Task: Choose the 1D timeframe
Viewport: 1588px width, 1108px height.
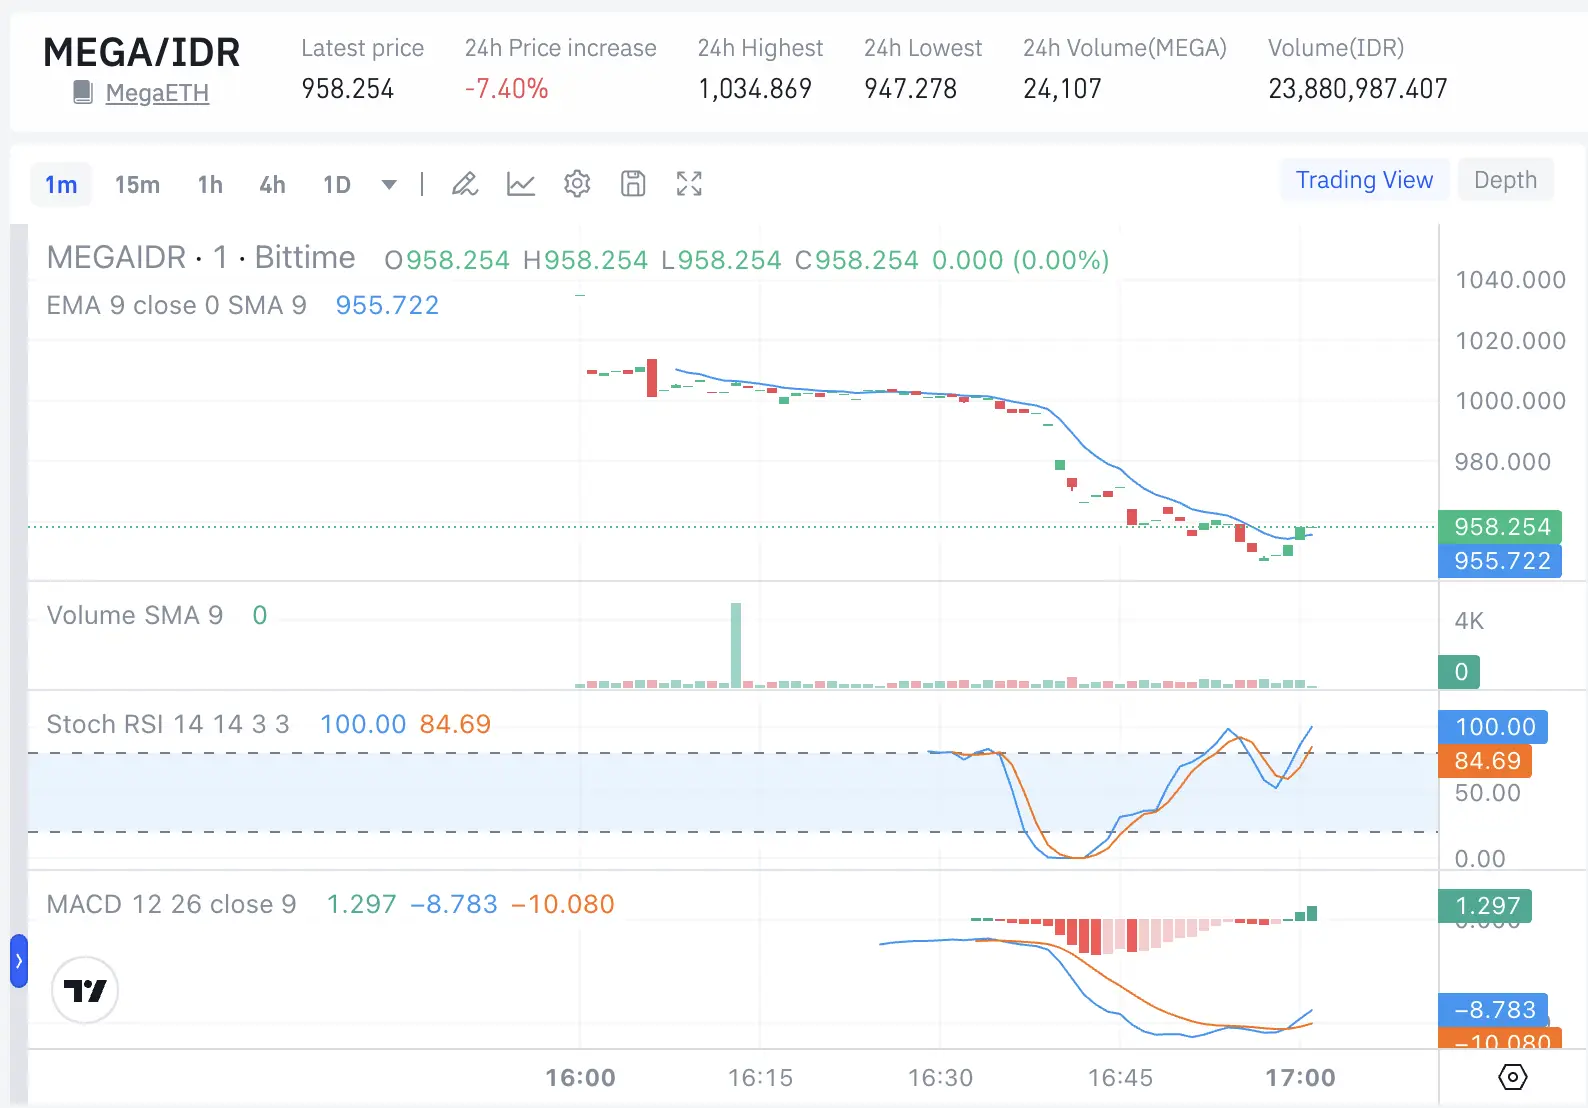Action: (337, 184)
